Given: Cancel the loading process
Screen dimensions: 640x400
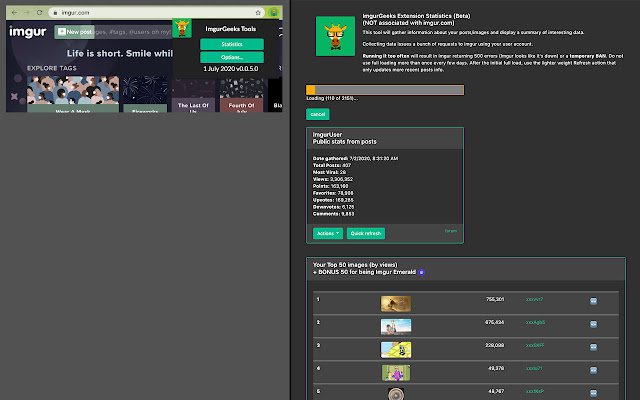Looking at the screenshot, I should click(318, 114).
